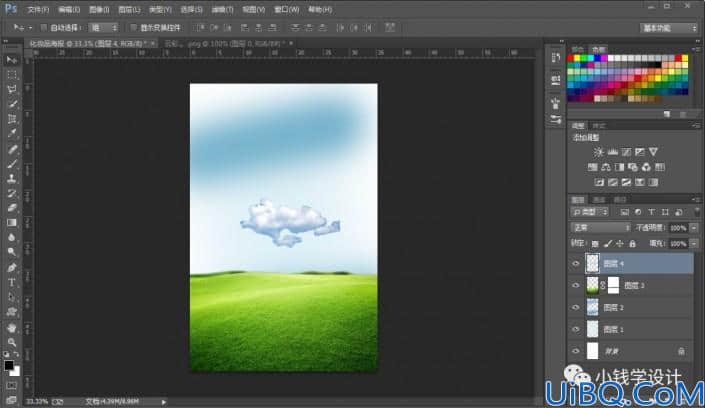This screenshot has width=705, height=408.
Task: Add an Exposure adjustment layer
Action: (x=639, y=152)
